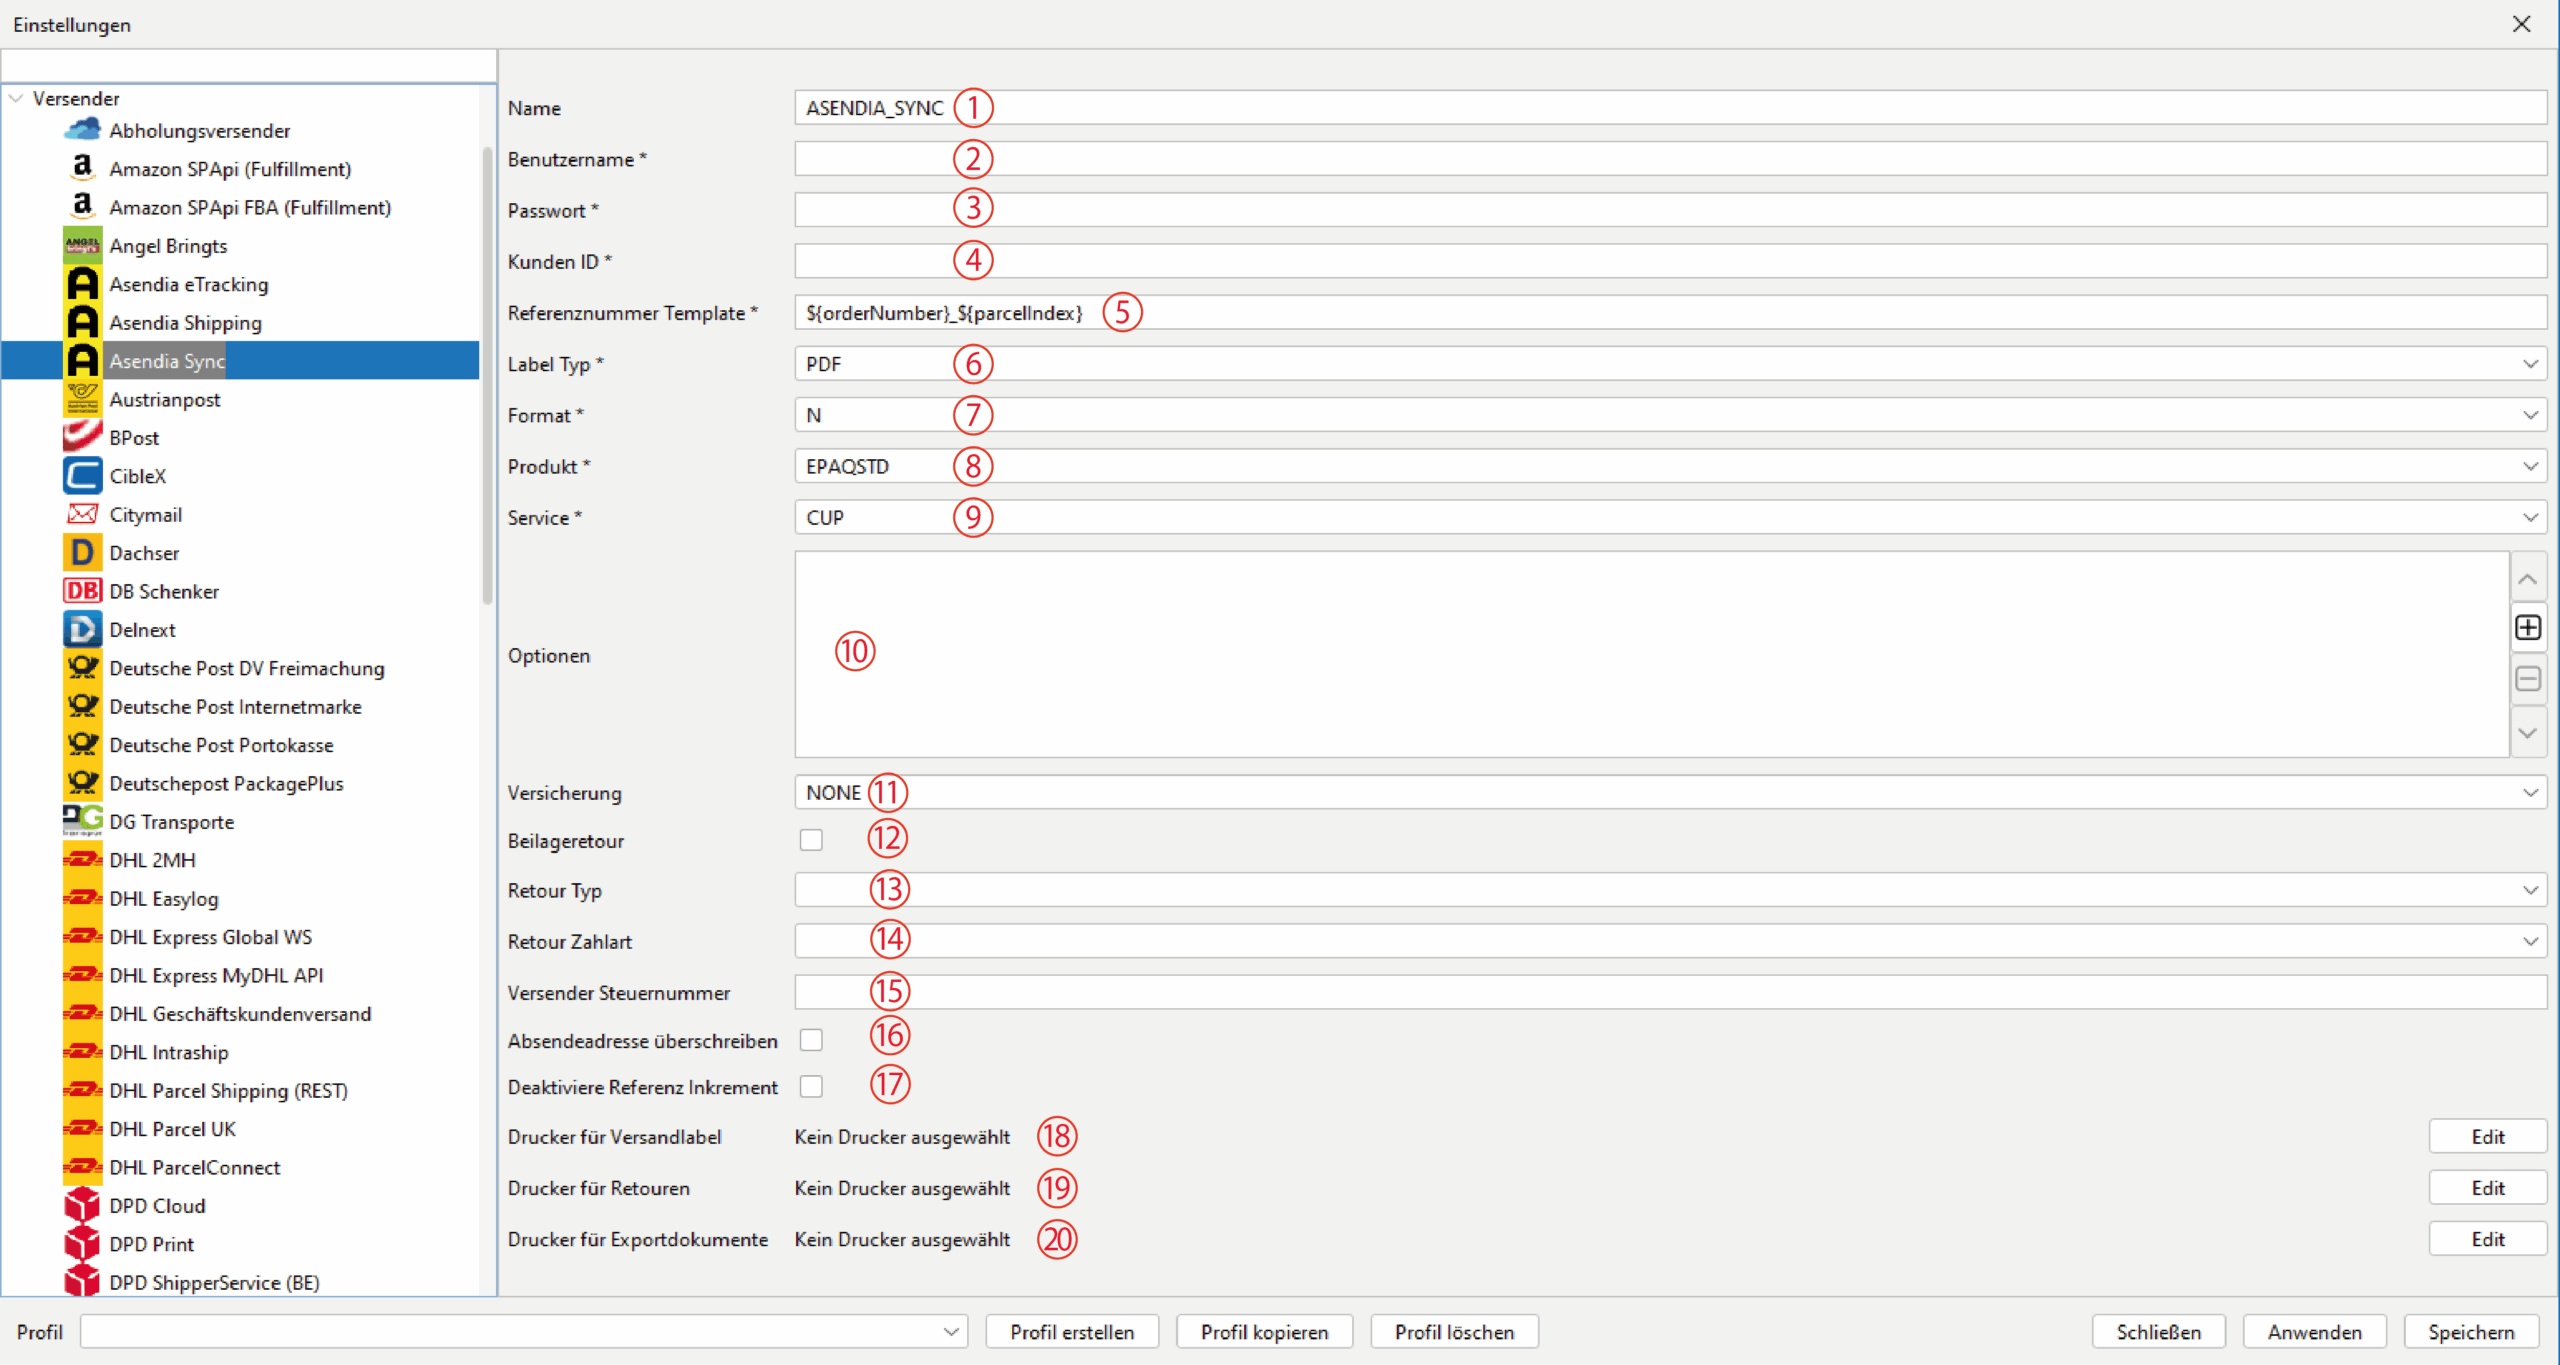Edit the Drucker für Versandlabel printer

(2487, 1136)
